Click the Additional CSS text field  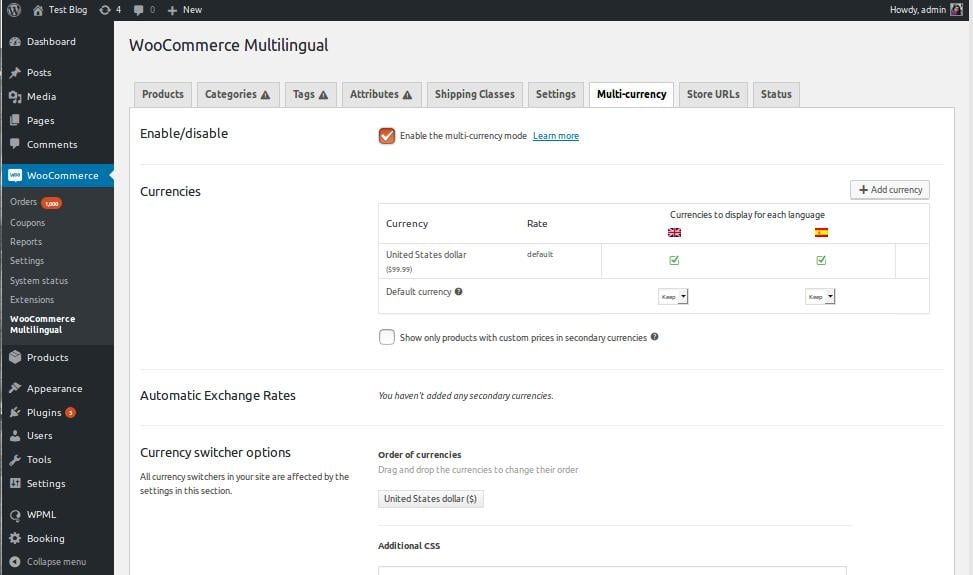[x=612, y=570]
